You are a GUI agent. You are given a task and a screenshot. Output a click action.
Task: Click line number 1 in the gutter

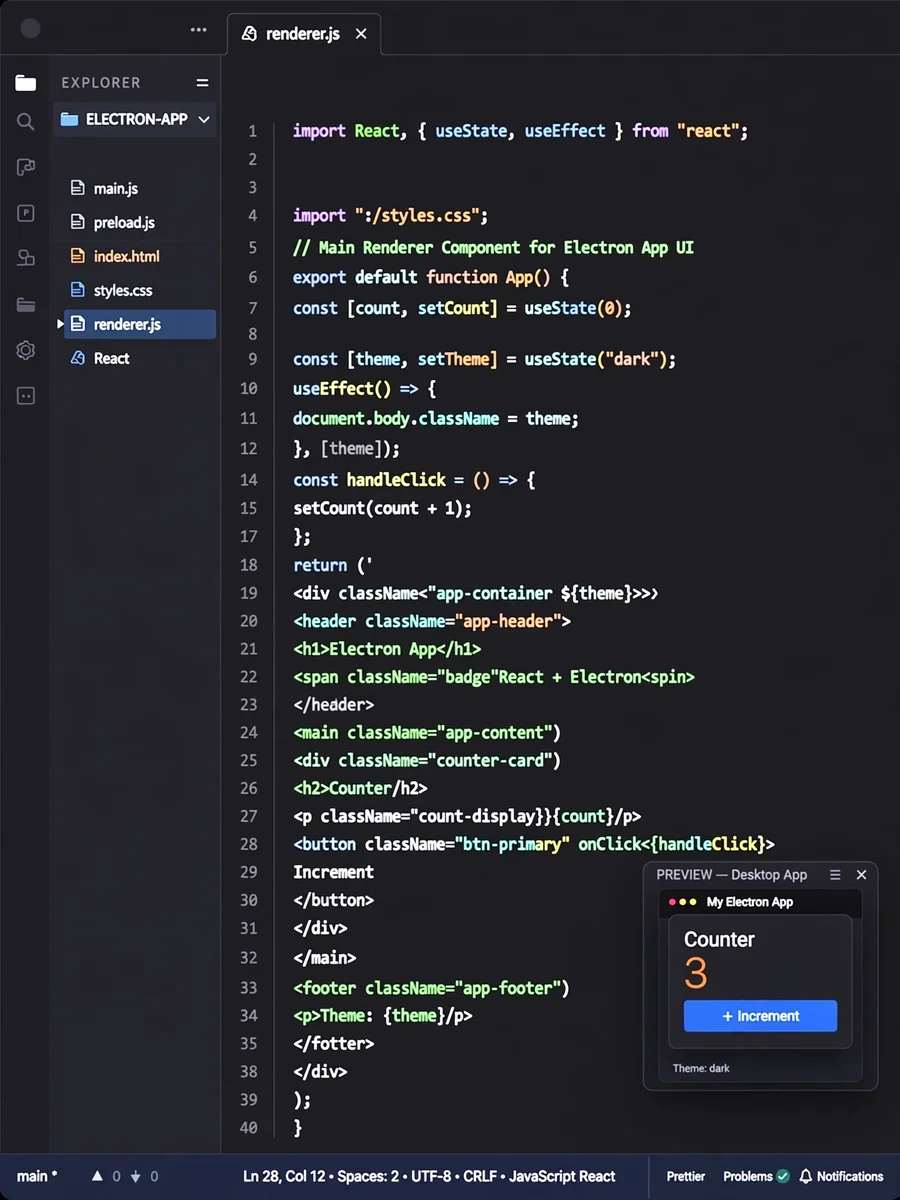(x=253, y=131)
